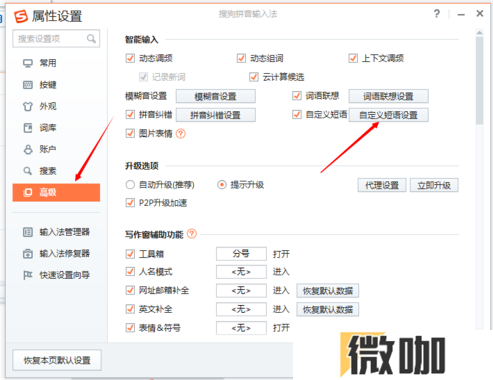Click the shirt icon beside 外观
This screenshot has height=380, width=493.
coord(28,106)
